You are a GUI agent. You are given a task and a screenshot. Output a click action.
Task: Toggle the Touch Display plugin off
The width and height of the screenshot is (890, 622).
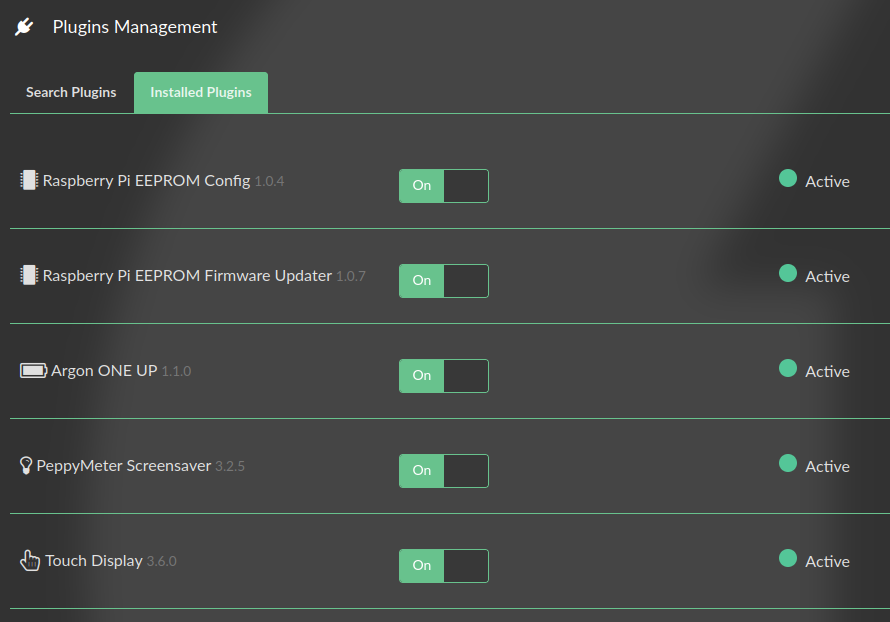click(x=443, y=566)
